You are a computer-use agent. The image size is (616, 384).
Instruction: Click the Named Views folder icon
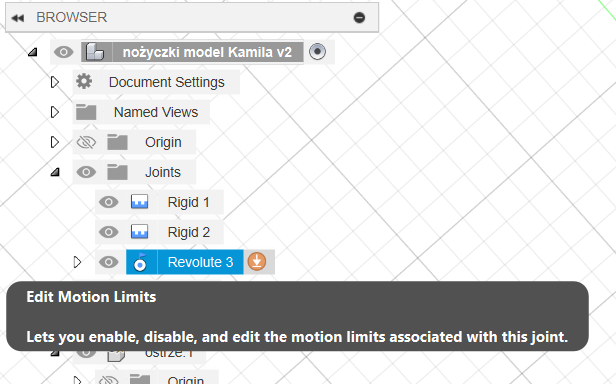[86, 112]
